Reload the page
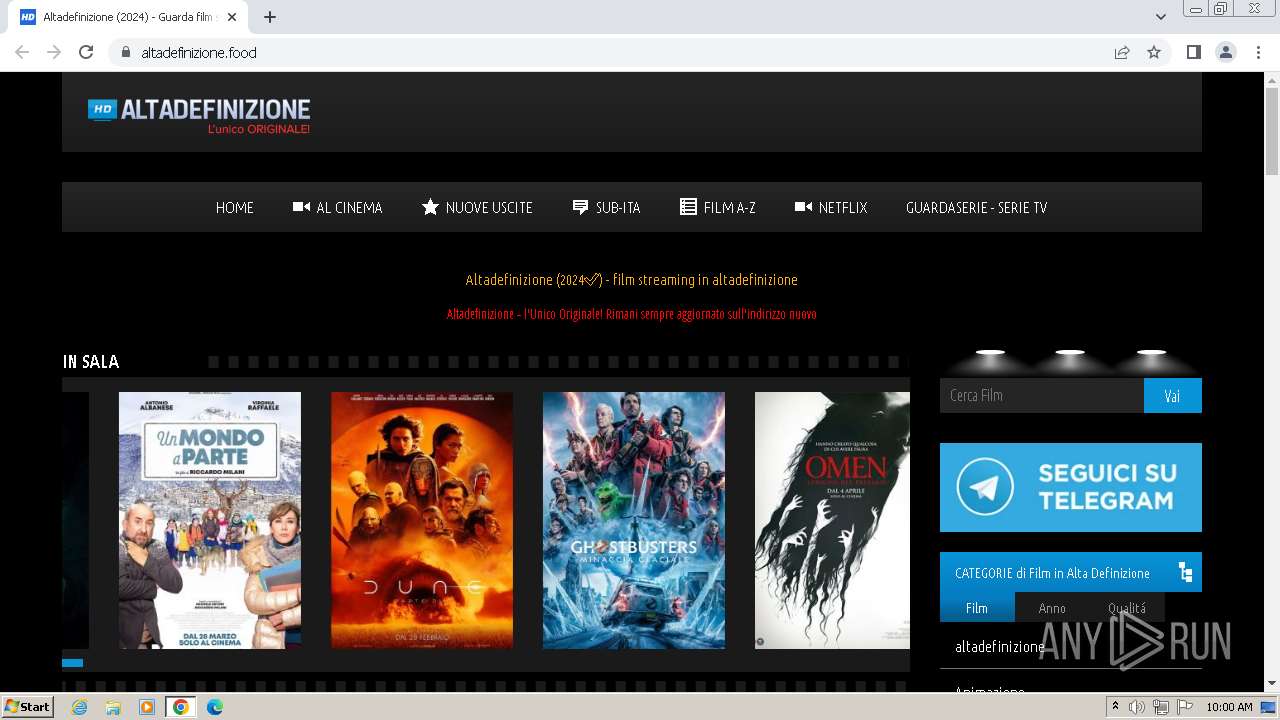The image size is (1280, 720). (x=86, y=52)
